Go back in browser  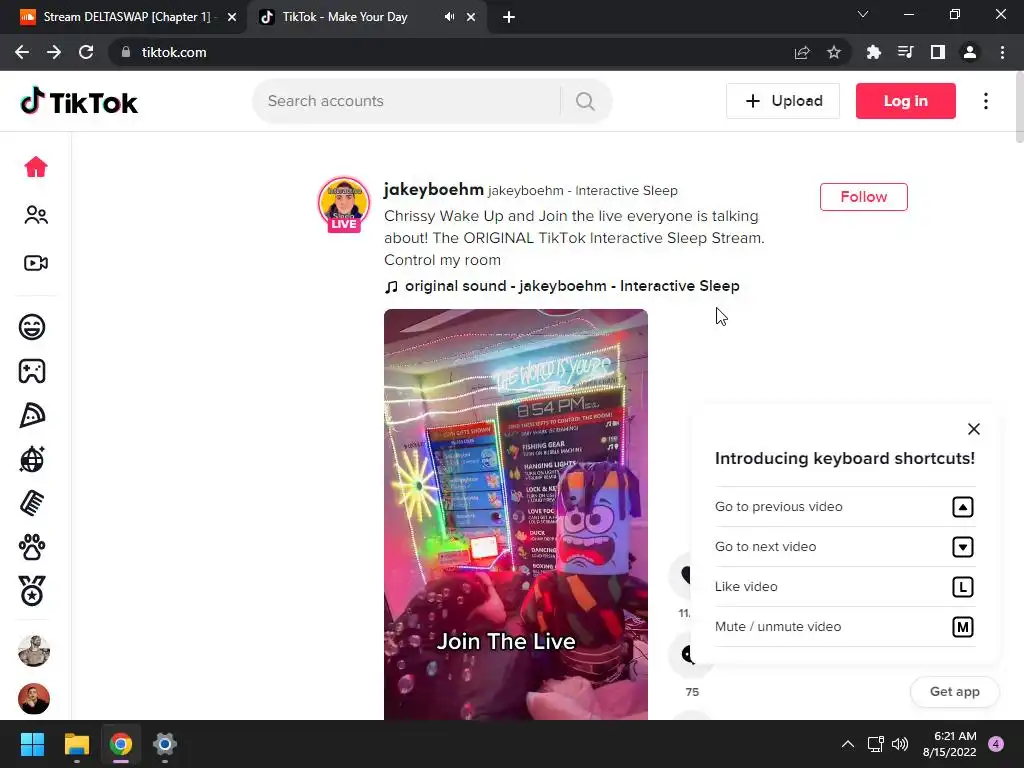[22, 52]
